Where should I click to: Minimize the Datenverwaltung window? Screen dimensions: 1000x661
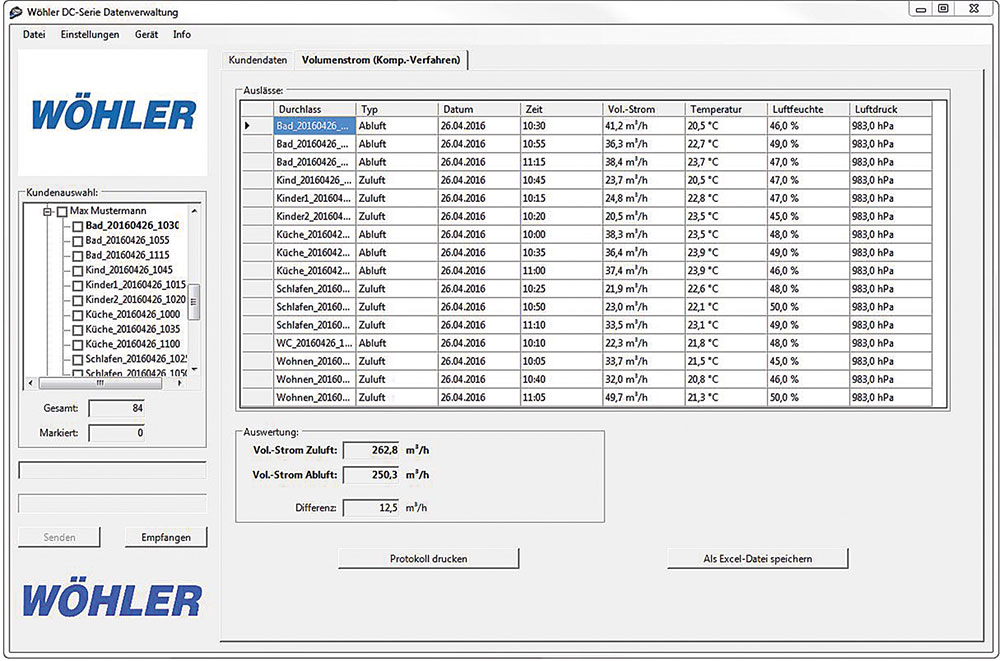pos(921,9)
